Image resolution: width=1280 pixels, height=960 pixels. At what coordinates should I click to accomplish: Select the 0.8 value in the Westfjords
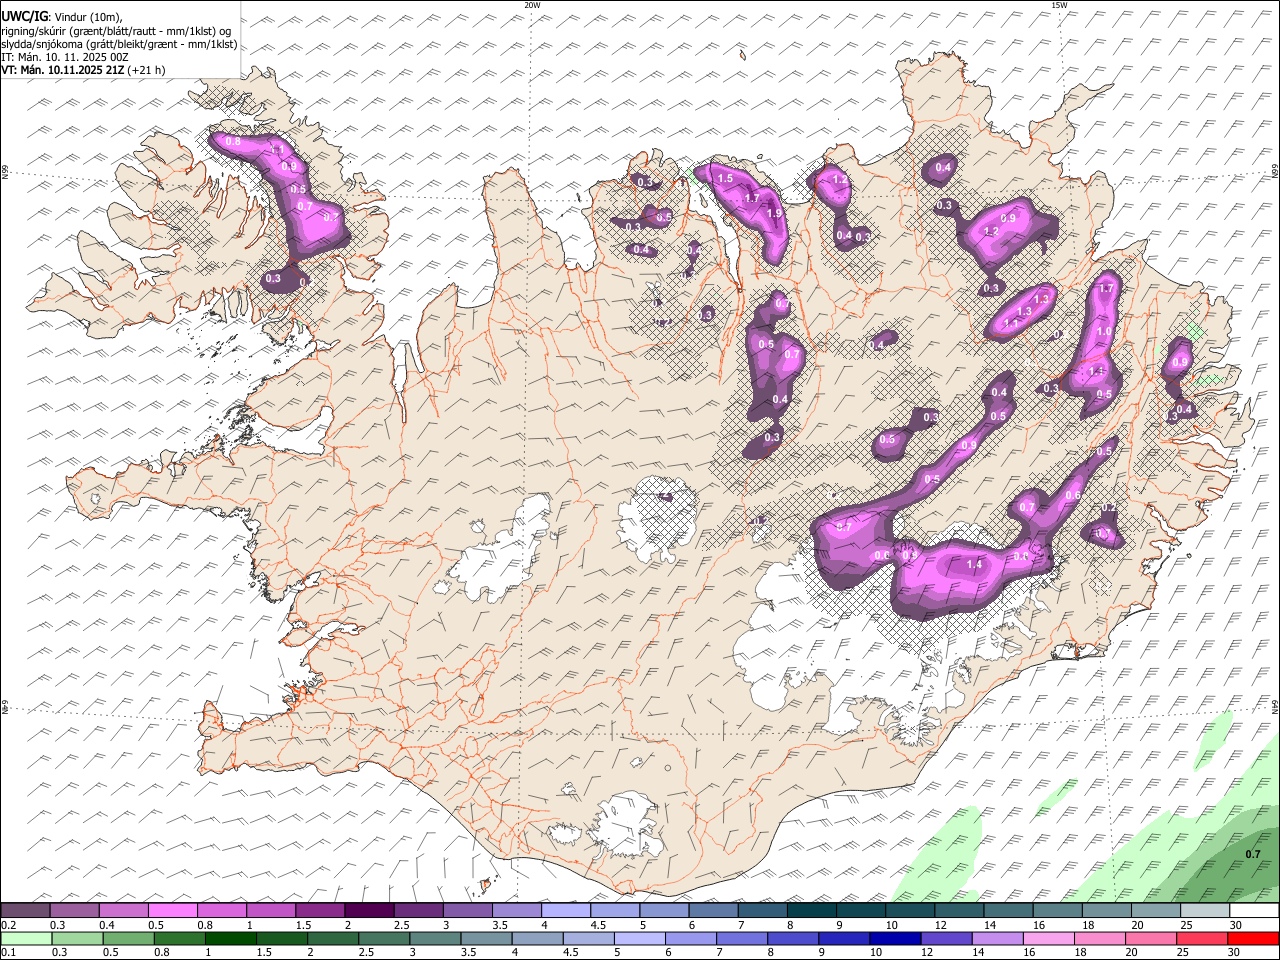click(x=233, y=142)
